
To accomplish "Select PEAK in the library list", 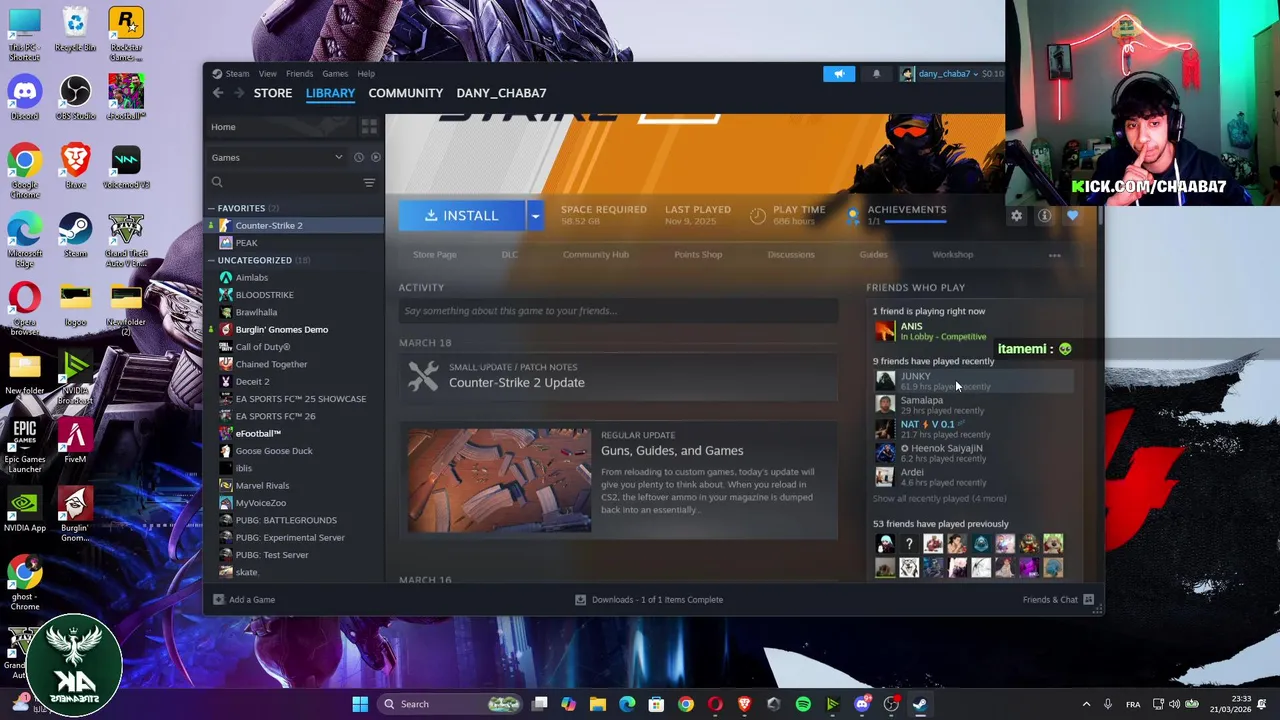I will point(294,243).
